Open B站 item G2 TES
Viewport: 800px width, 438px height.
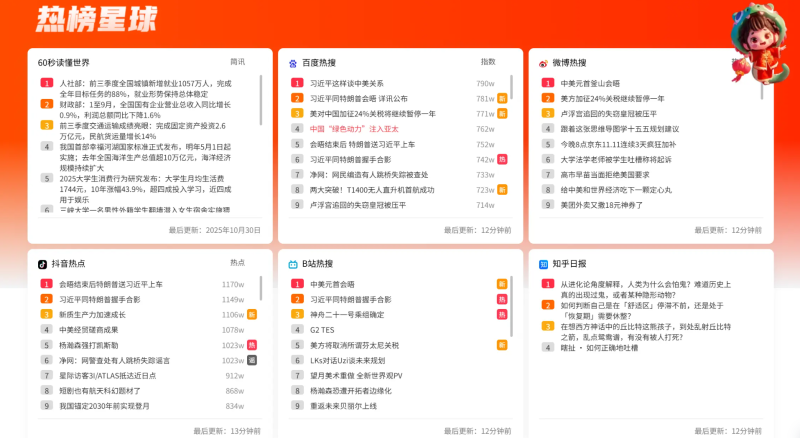[x=322, y=330]
